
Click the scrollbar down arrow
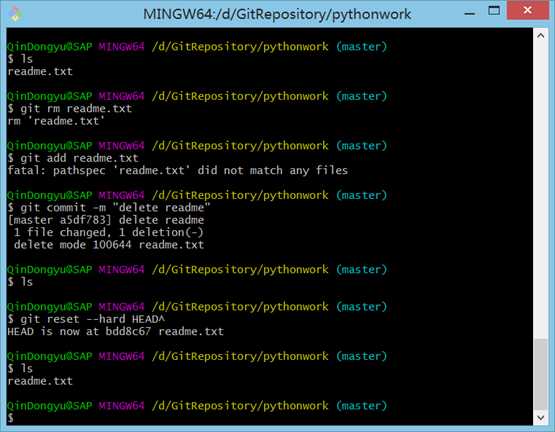tap(540, 418)
